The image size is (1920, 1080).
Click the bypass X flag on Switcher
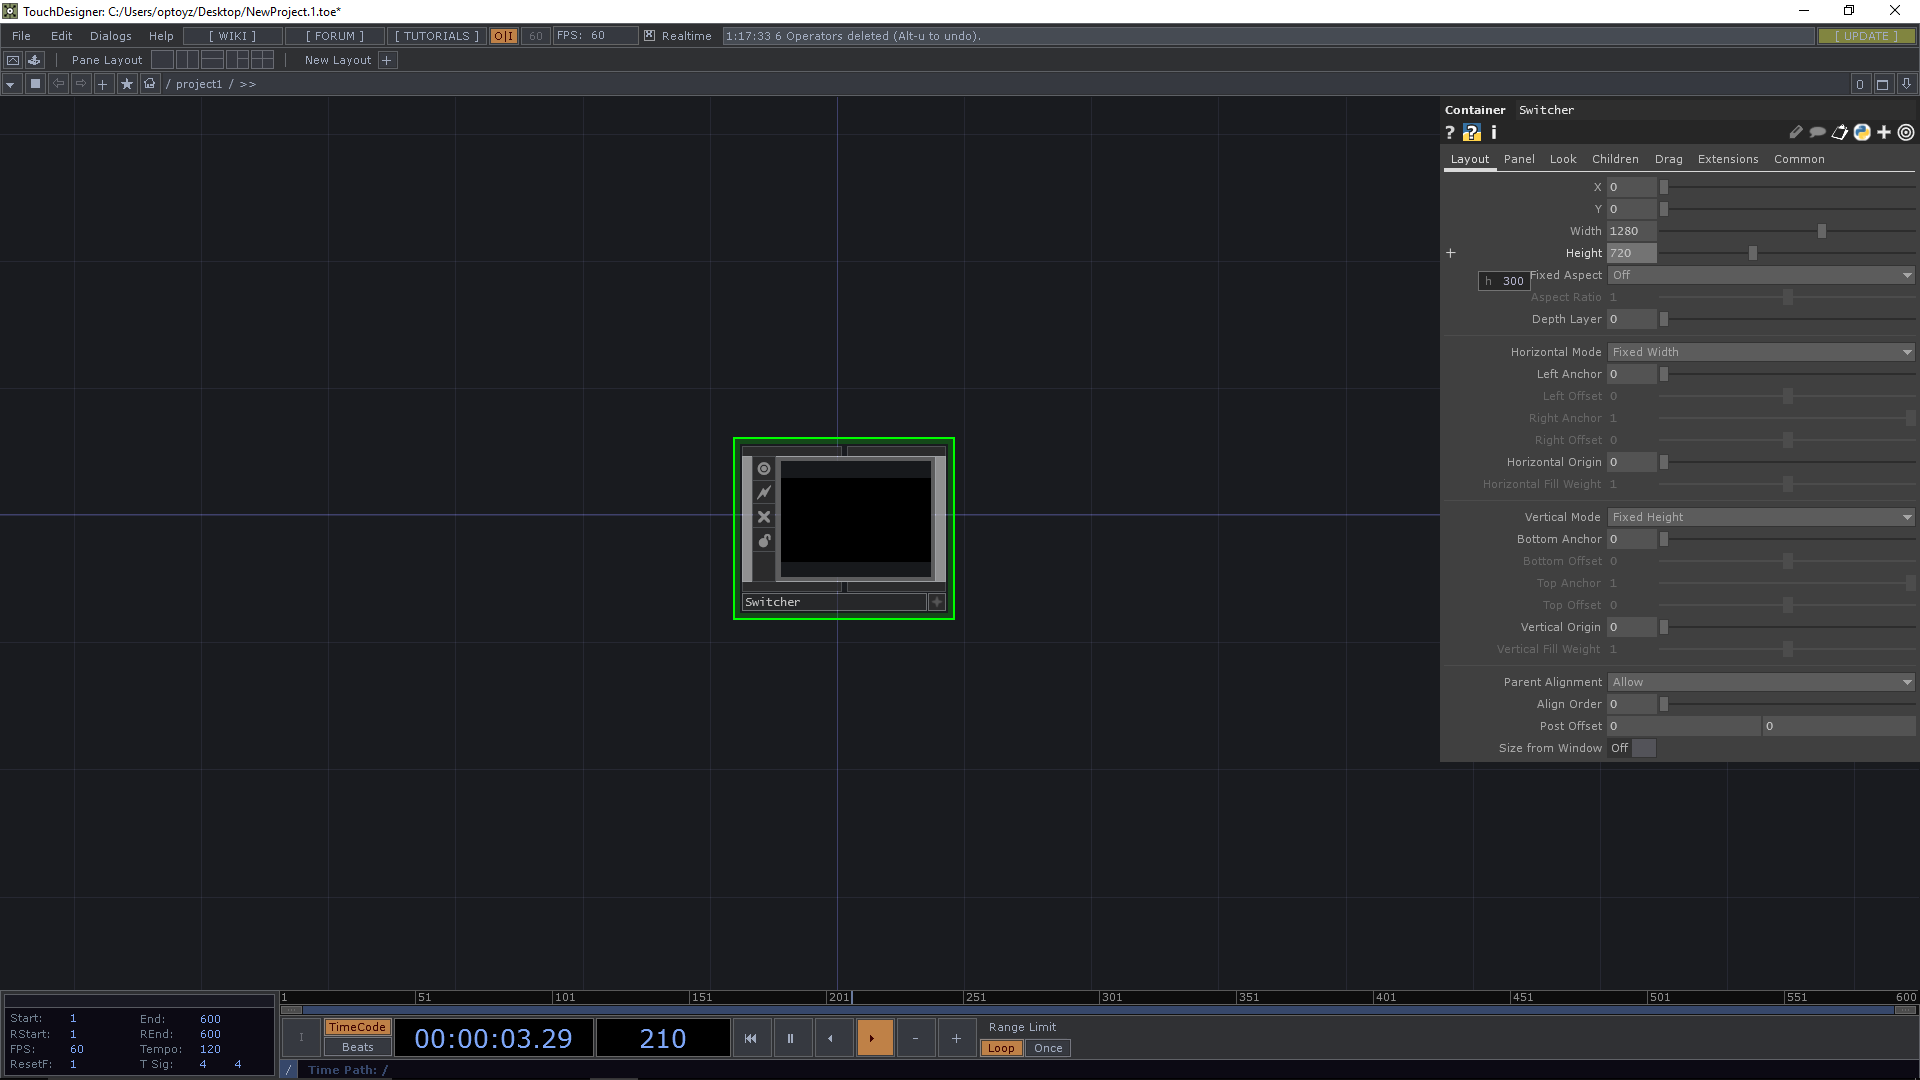(764, 517)
